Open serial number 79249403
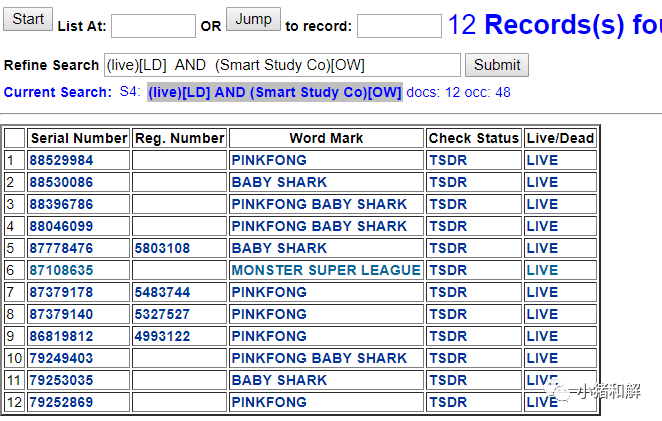Viewport: 662px width, 421px height. (x=61, y=358)
